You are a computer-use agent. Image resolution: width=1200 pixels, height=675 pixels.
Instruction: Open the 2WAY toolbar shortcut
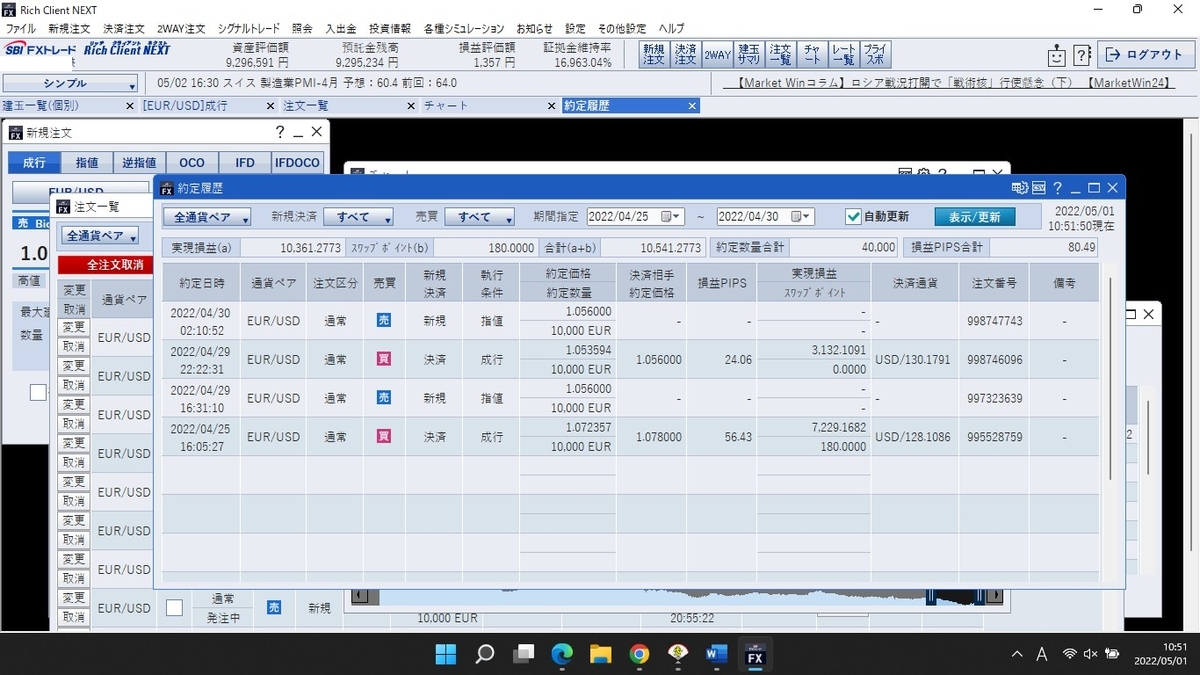coord(717,55)
